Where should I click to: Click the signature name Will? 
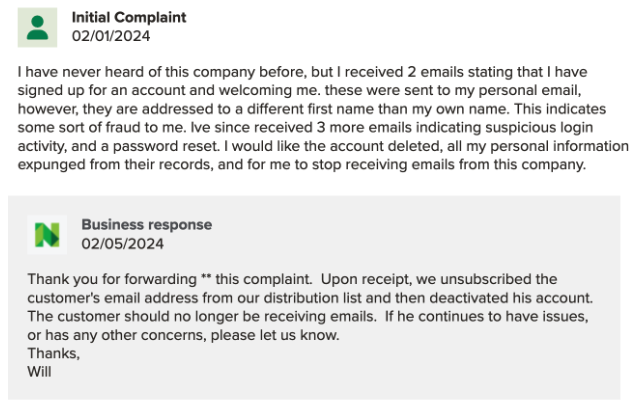(39, 372)
